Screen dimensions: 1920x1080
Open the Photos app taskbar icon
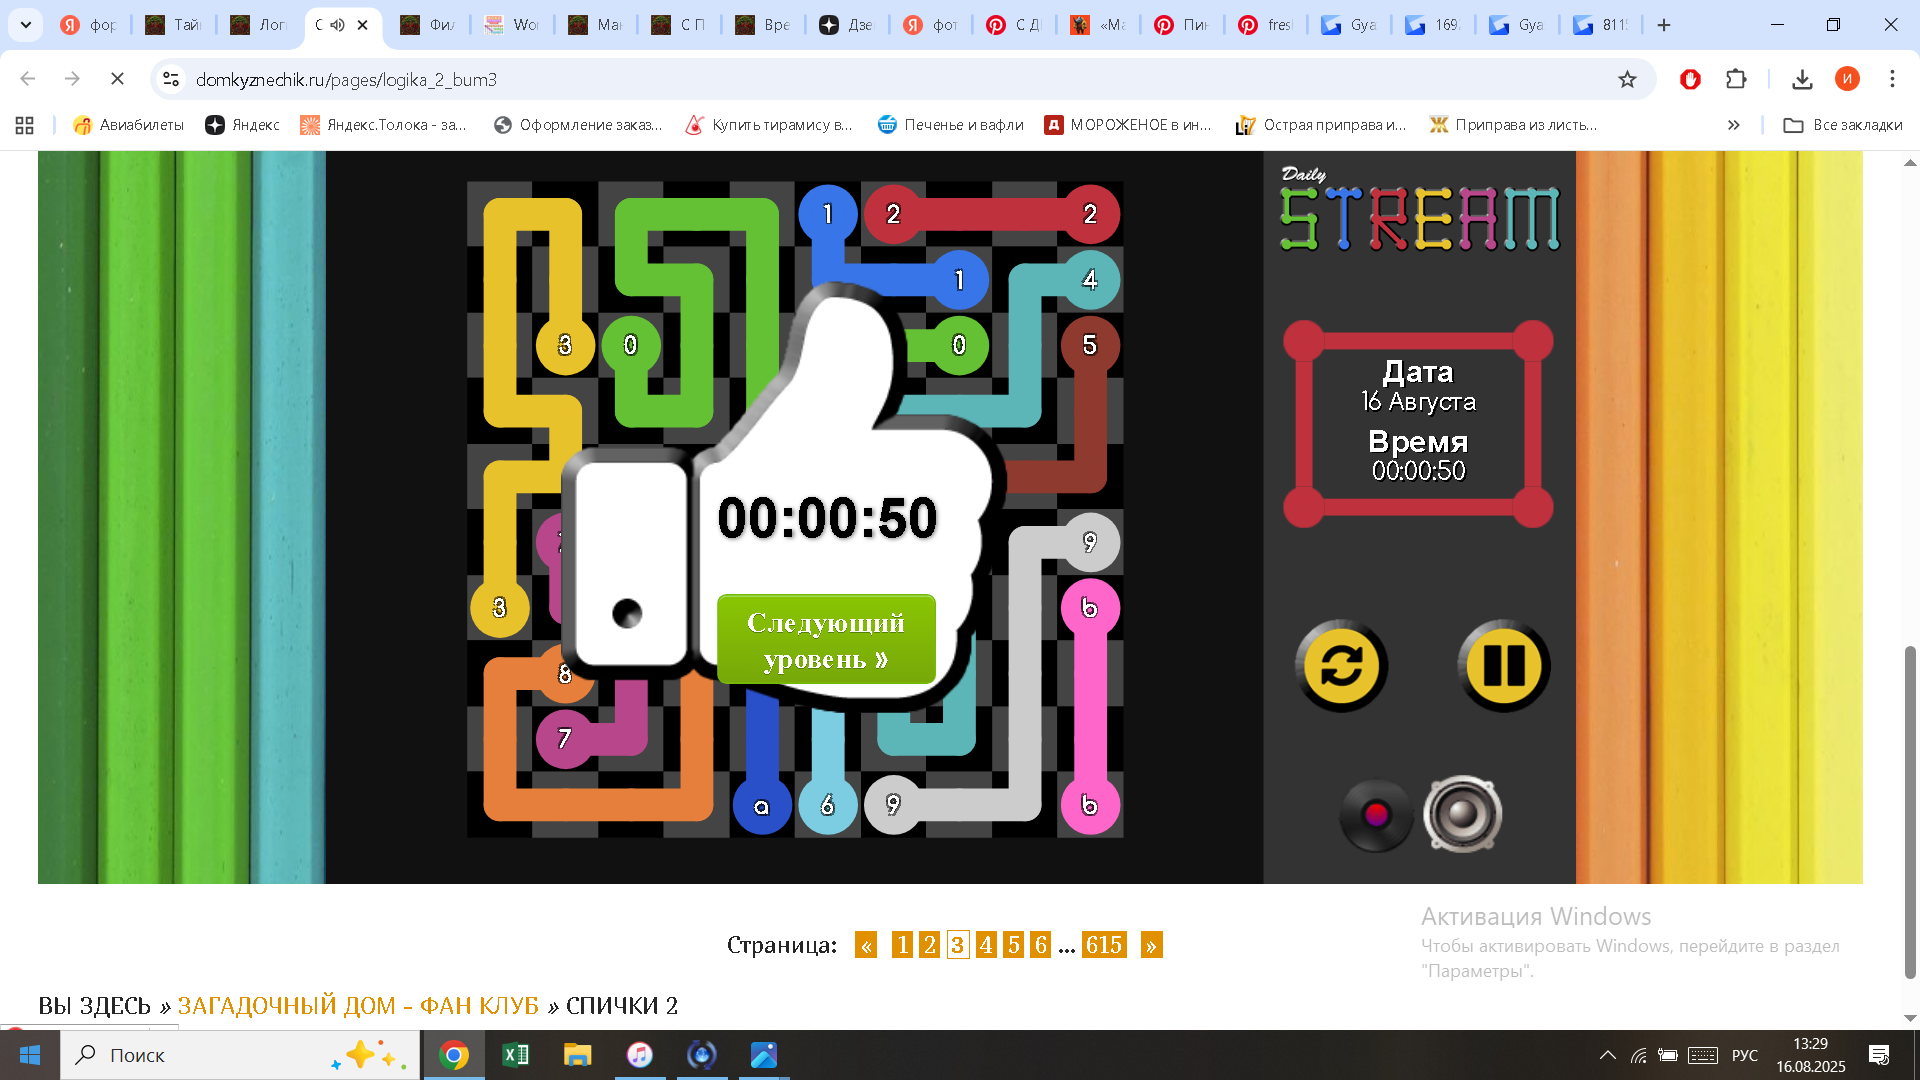pos(764,1055)
